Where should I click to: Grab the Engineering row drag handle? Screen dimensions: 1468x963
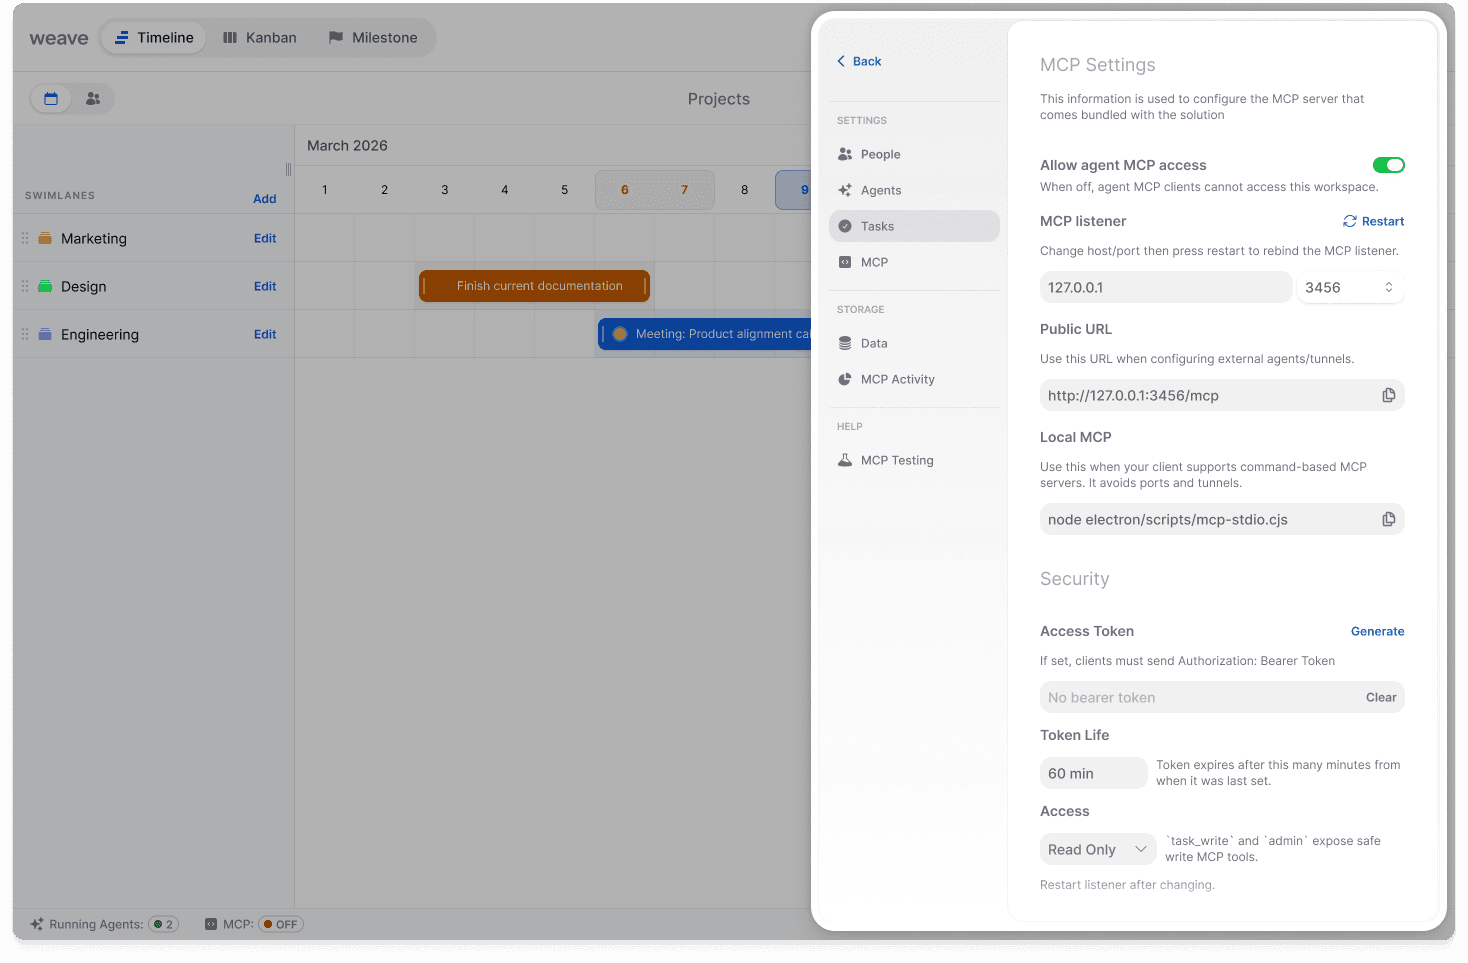tap(25, 334)
